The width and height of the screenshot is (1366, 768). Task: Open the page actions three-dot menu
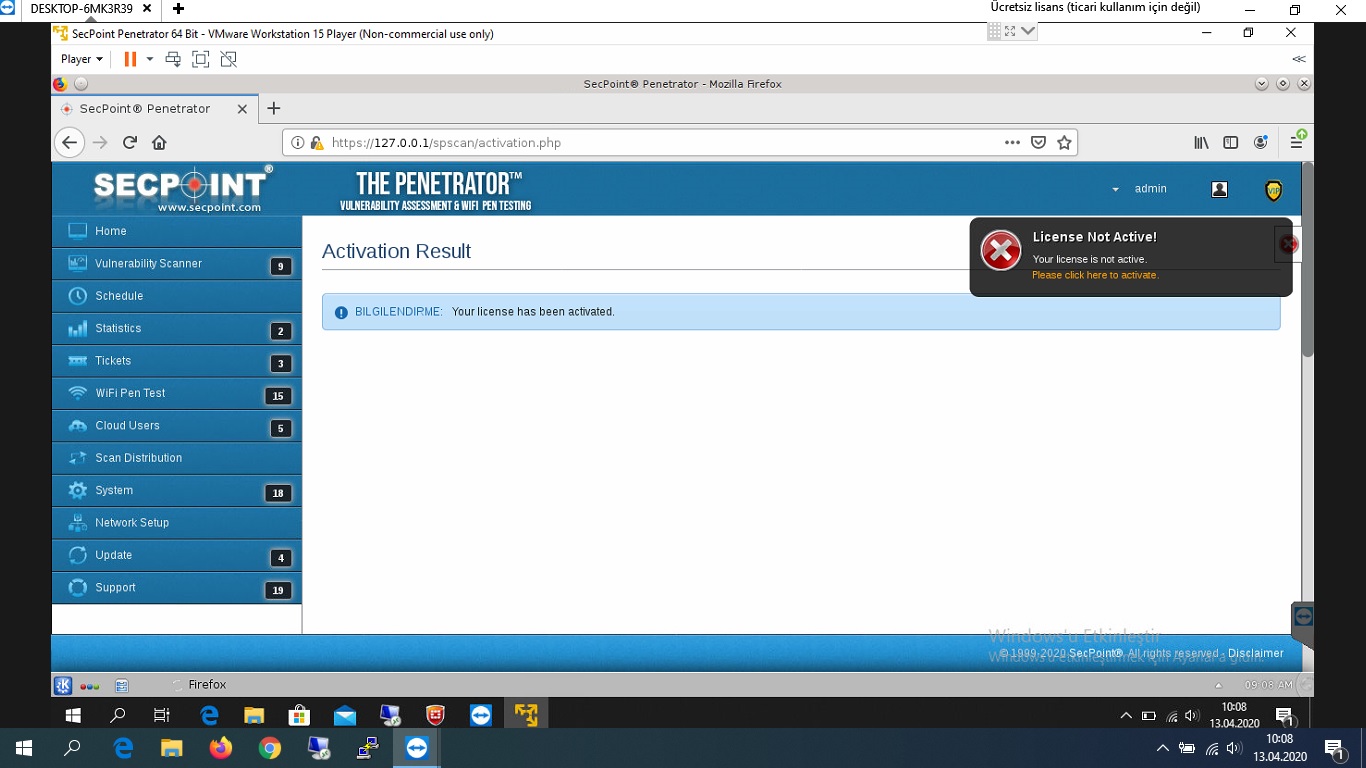coord(1012,143)
